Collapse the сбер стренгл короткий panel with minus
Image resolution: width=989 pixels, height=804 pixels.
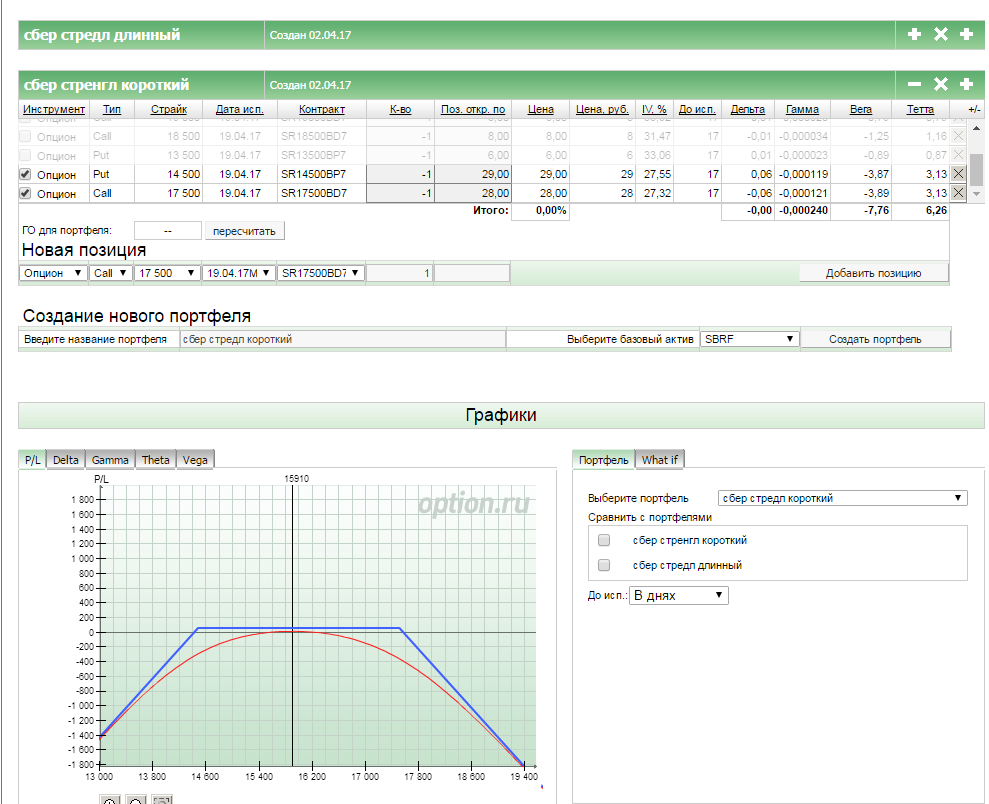914,85
